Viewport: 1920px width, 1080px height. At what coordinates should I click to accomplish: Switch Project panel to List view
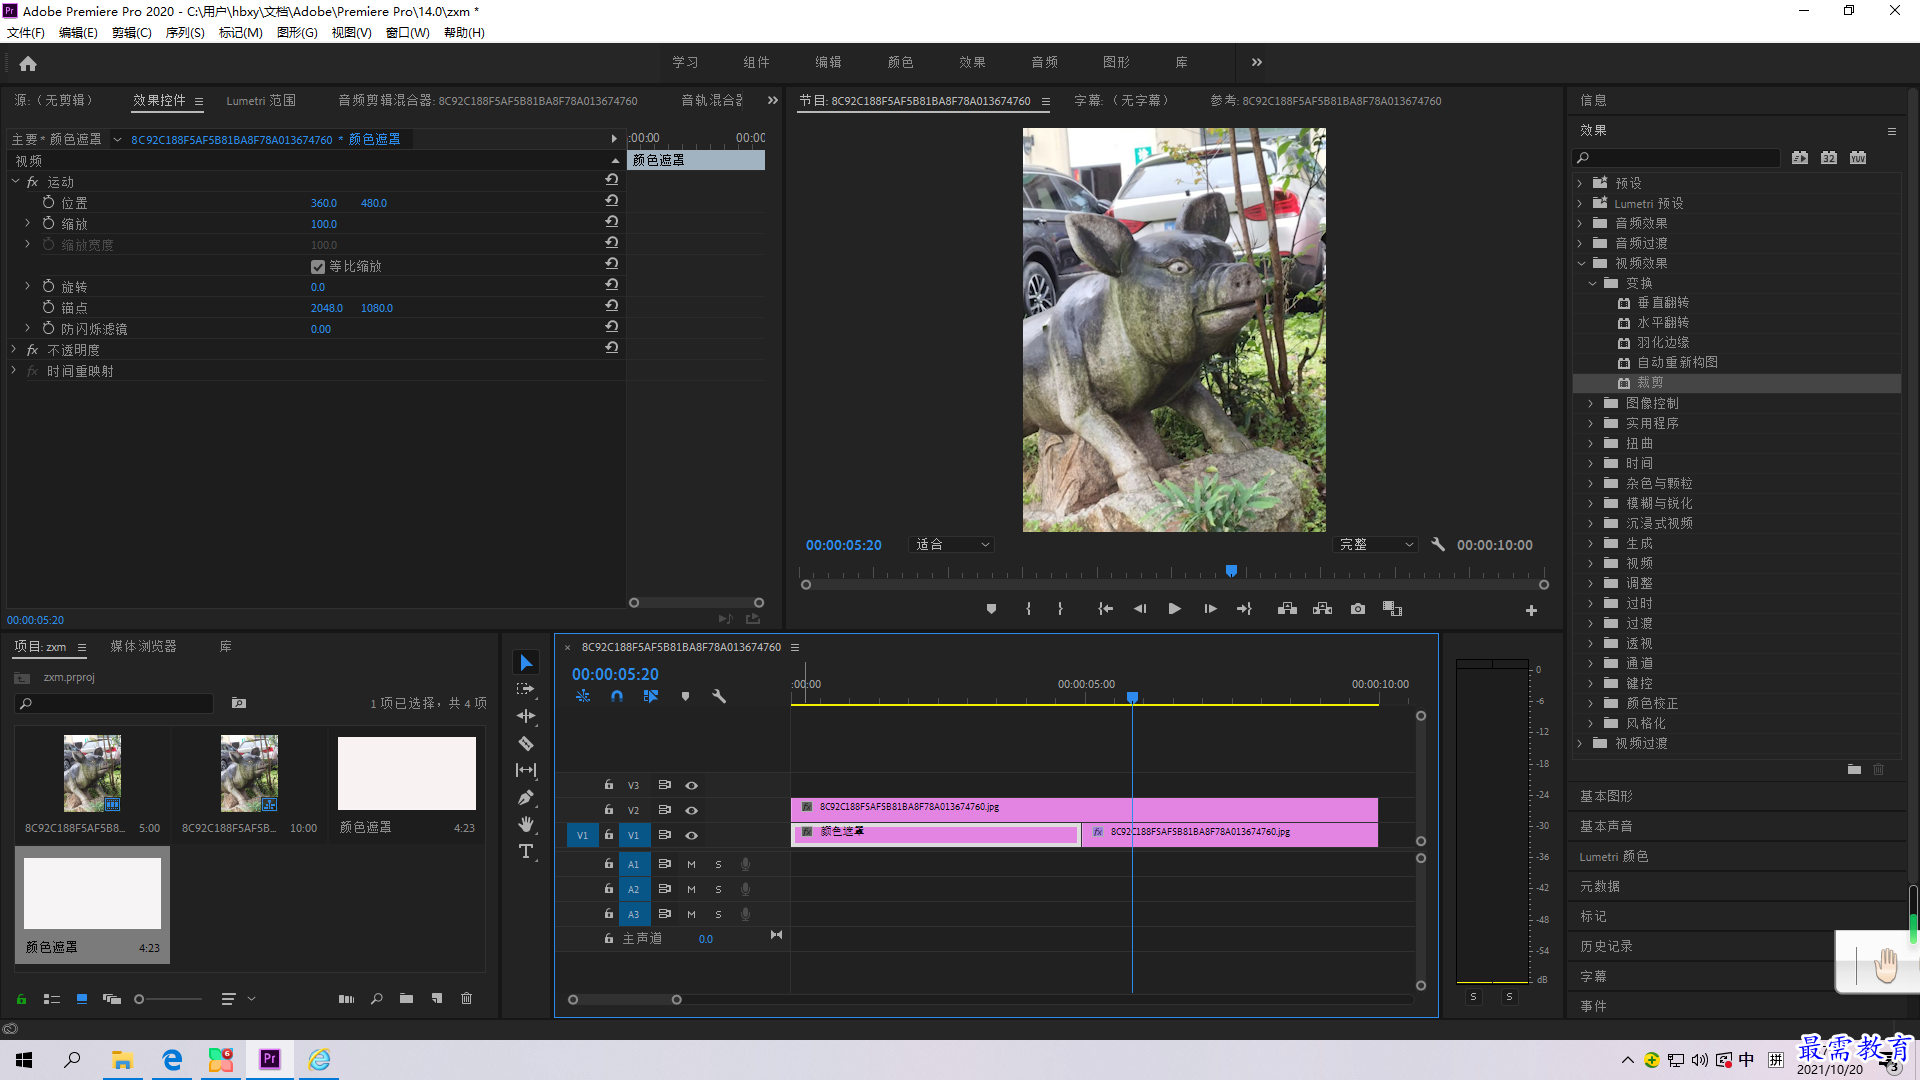52,998
